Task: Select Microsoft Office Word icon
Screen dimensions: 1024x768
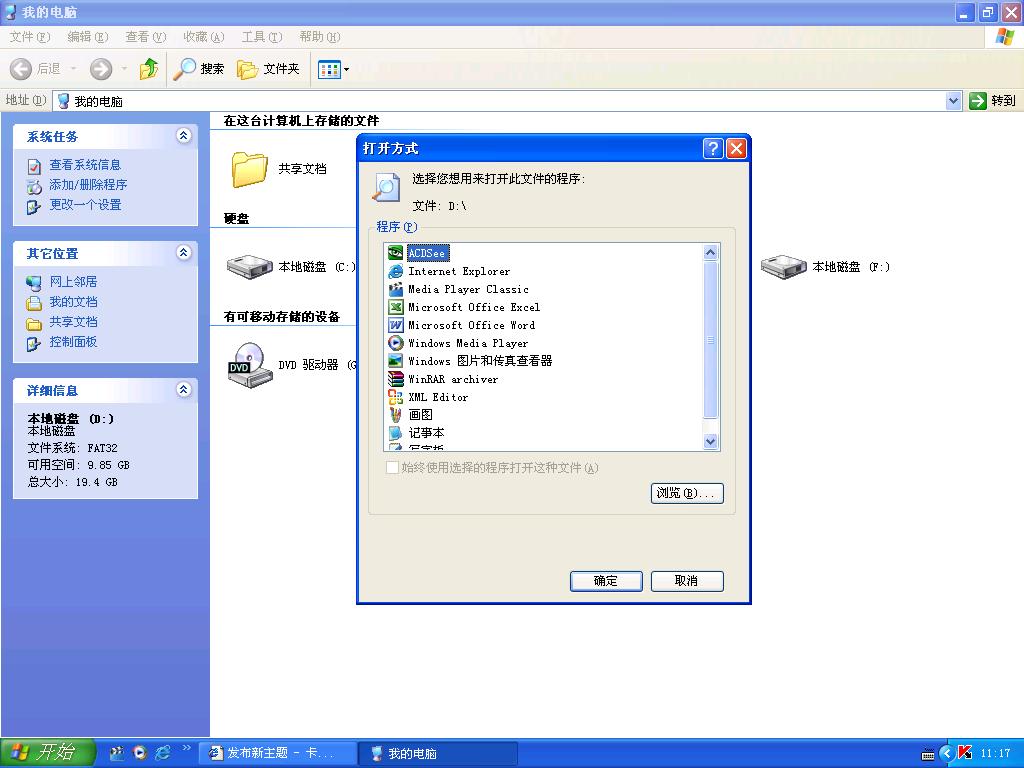Action: click(x=395, y=325)
